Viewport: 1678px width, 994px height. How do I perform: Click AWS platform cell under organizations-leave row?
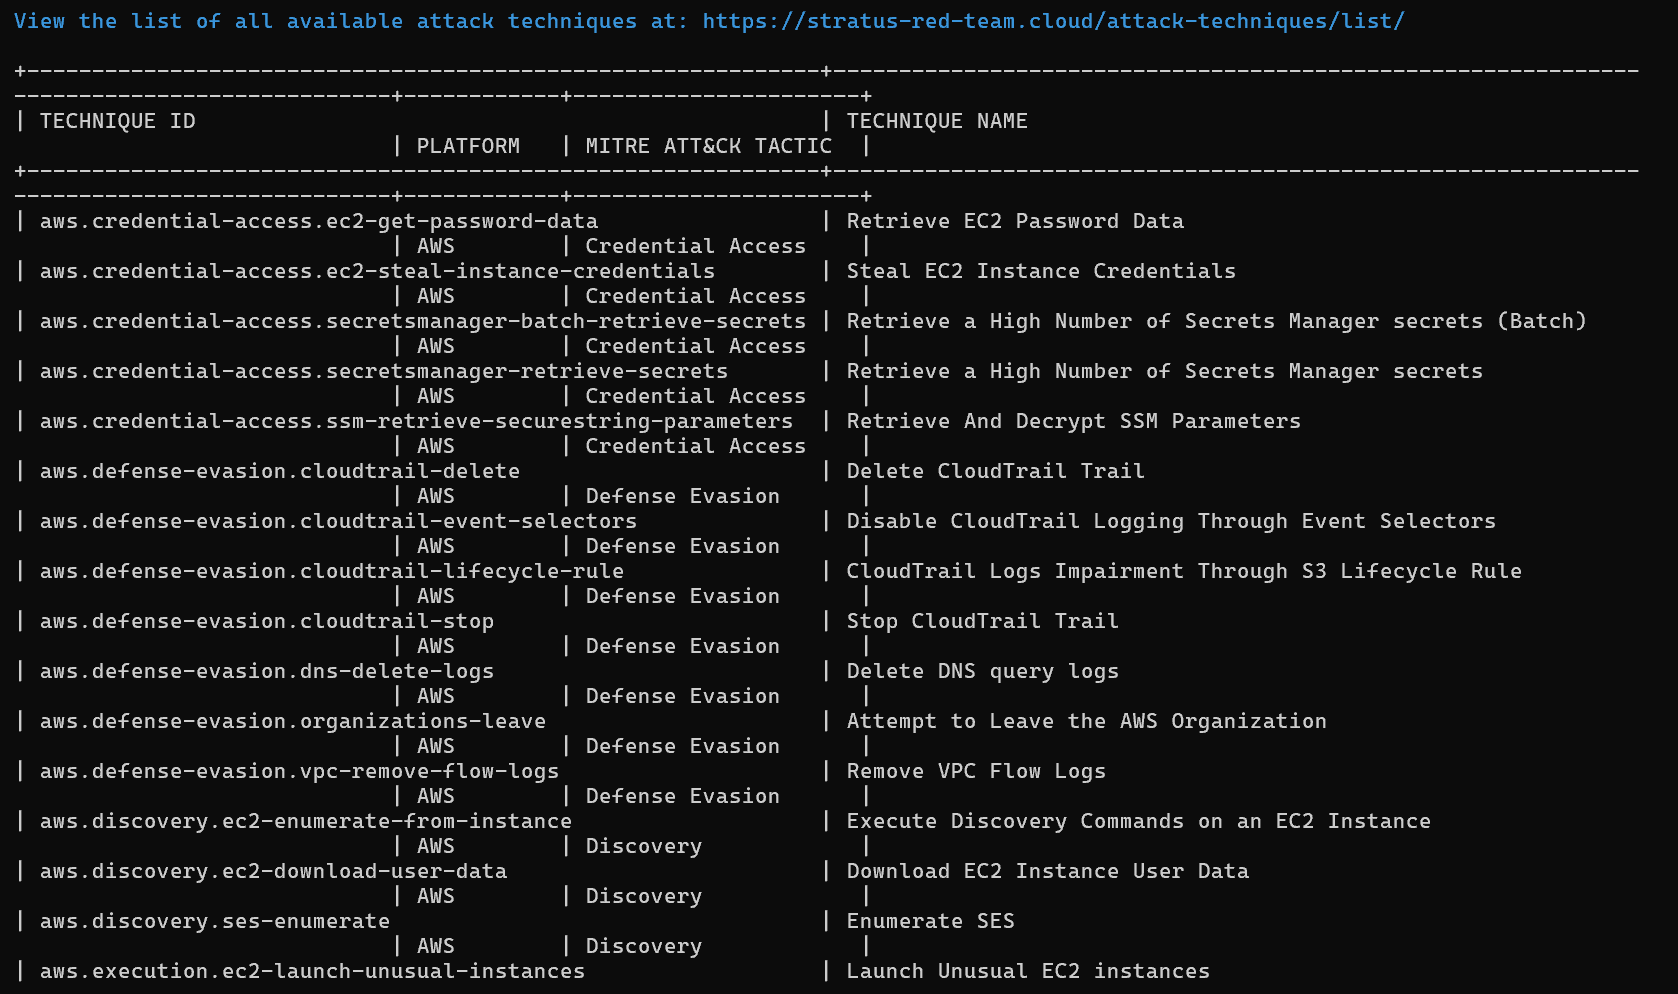click(435, 746)
